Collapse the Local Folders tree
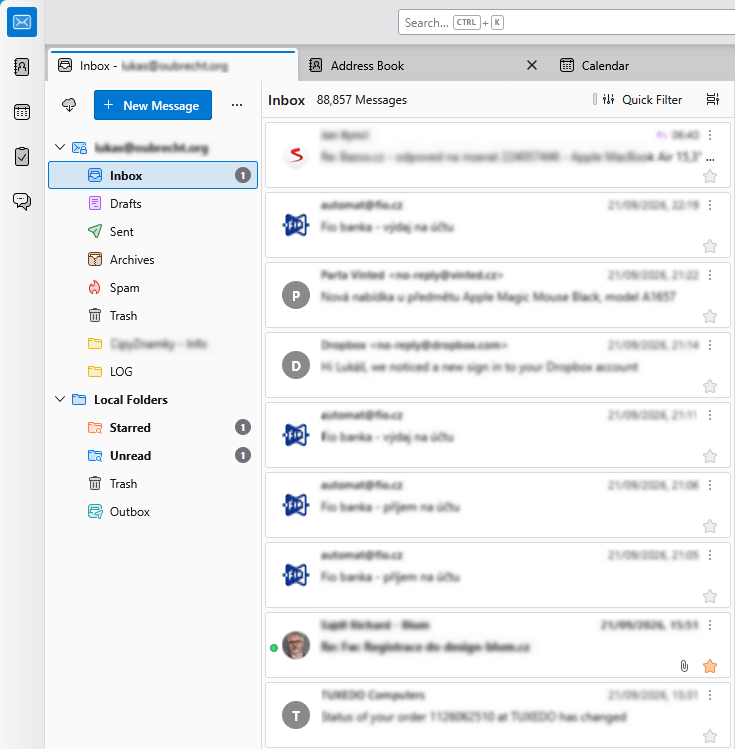The width and height of the screenshot is (735, 749). 60,399
